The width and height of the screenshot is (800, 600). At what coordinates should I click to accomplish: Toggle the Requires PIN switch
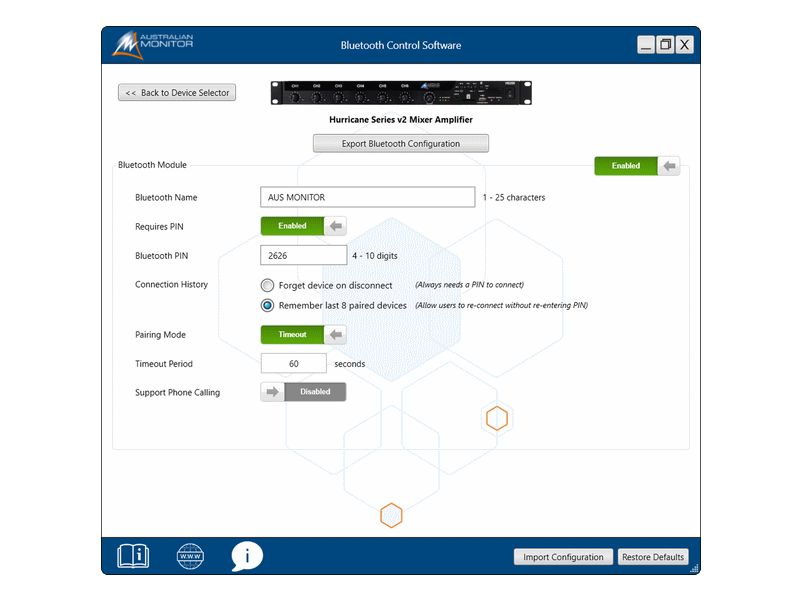coord(304,226)
